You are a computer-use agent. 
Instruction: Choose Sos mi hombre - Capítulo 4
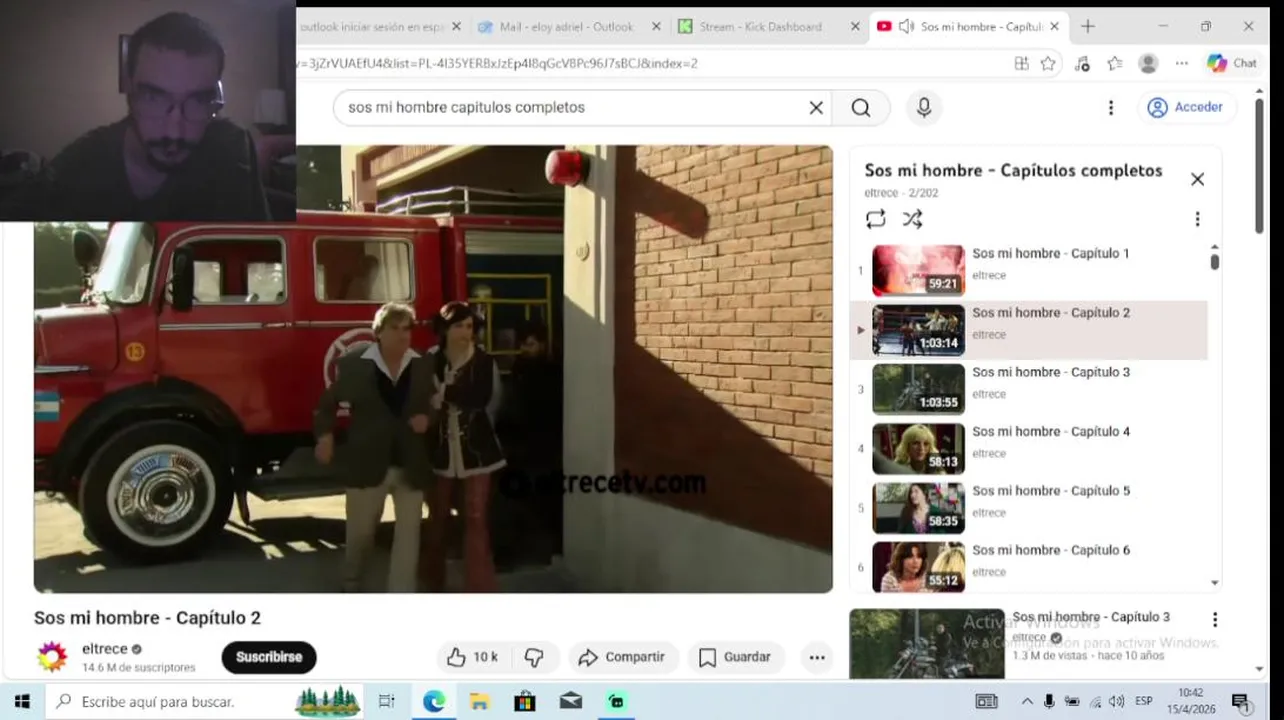point(1029,449)
